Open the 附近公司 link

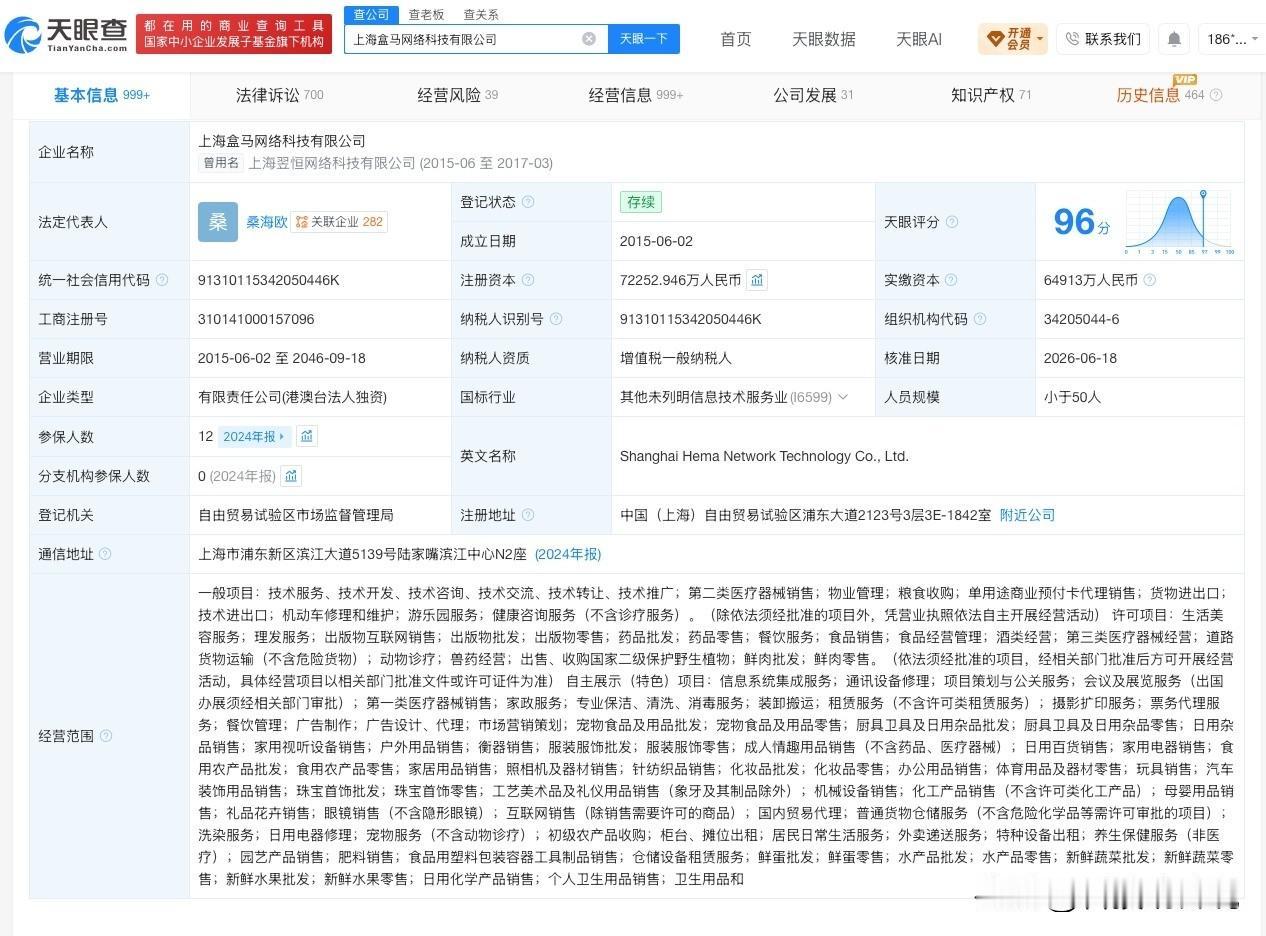(1027, 515)
